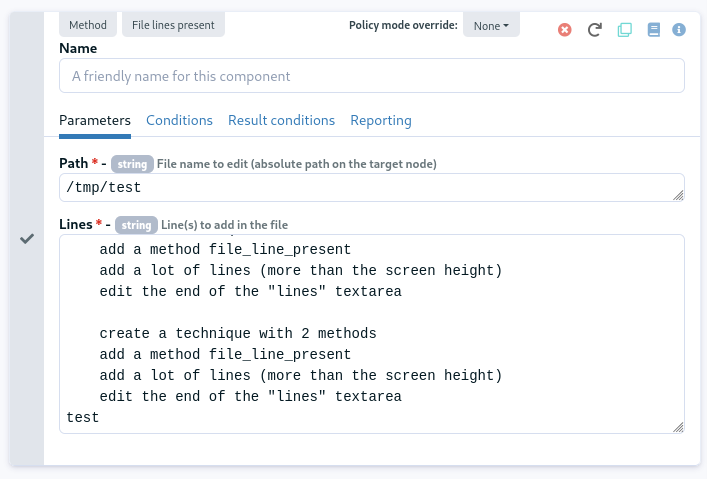Open the Policy mode override None dropdown
This screenshot has height=479, width=707.
491,26
